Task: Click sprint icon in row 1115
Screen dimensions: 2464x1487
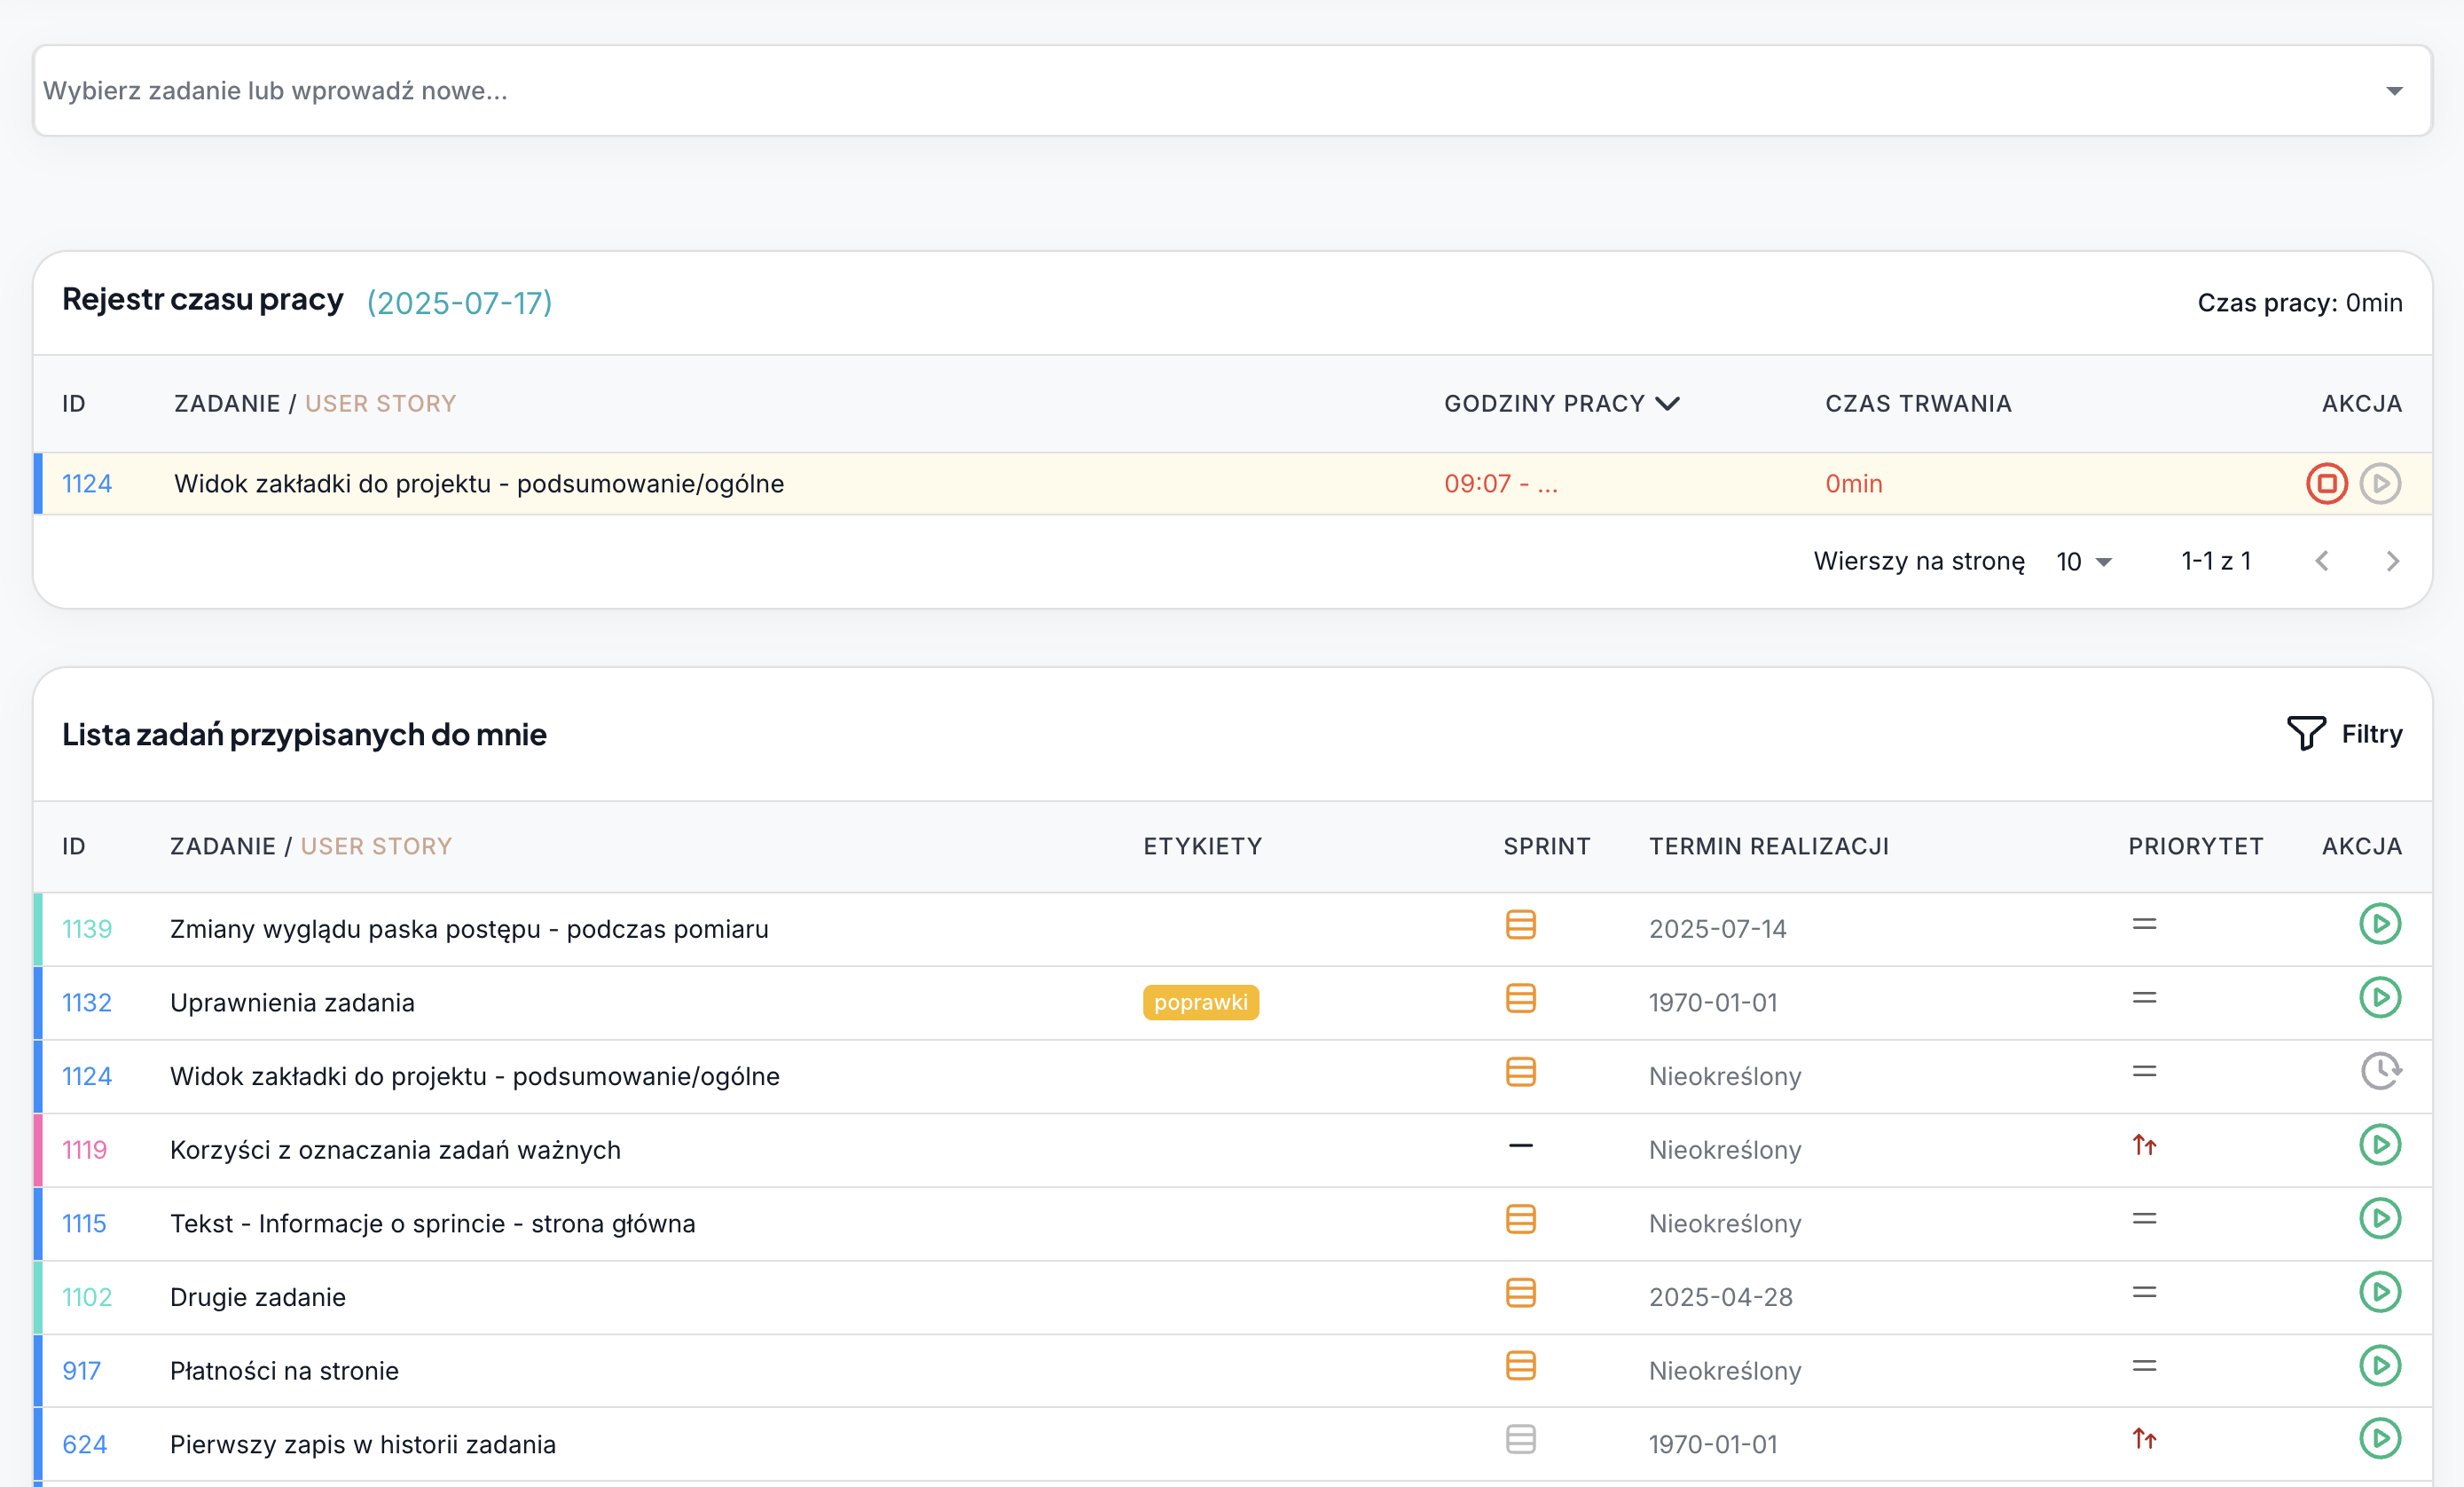Action: (1520, 1220)
